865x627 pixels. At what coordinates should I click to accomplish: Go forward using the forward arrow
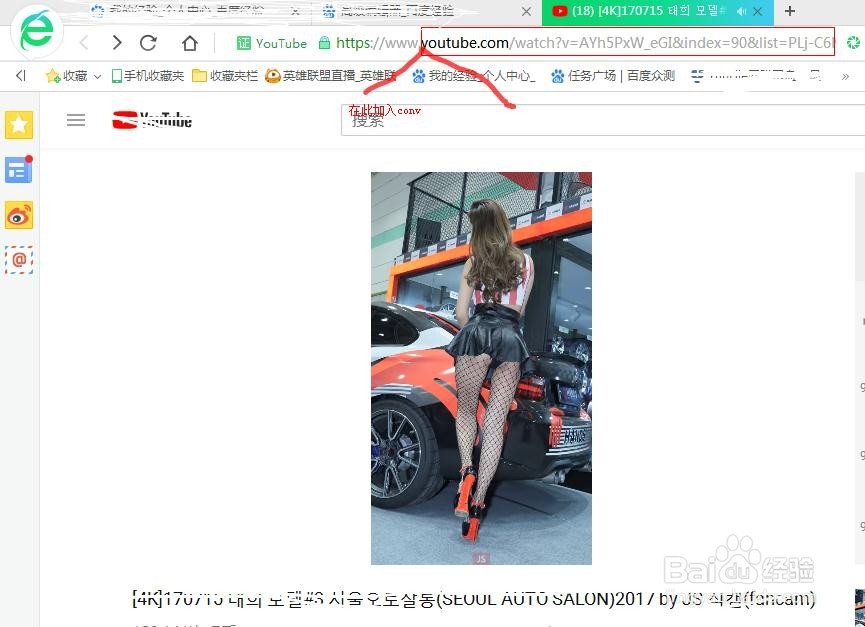point(116,42)
